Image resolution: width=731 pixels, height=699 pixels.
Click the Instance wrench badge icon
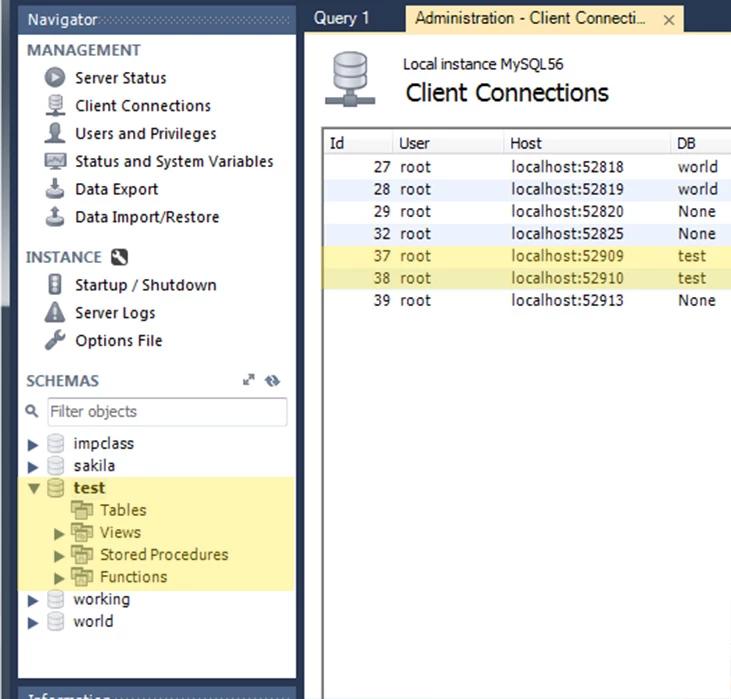(119, 257)
